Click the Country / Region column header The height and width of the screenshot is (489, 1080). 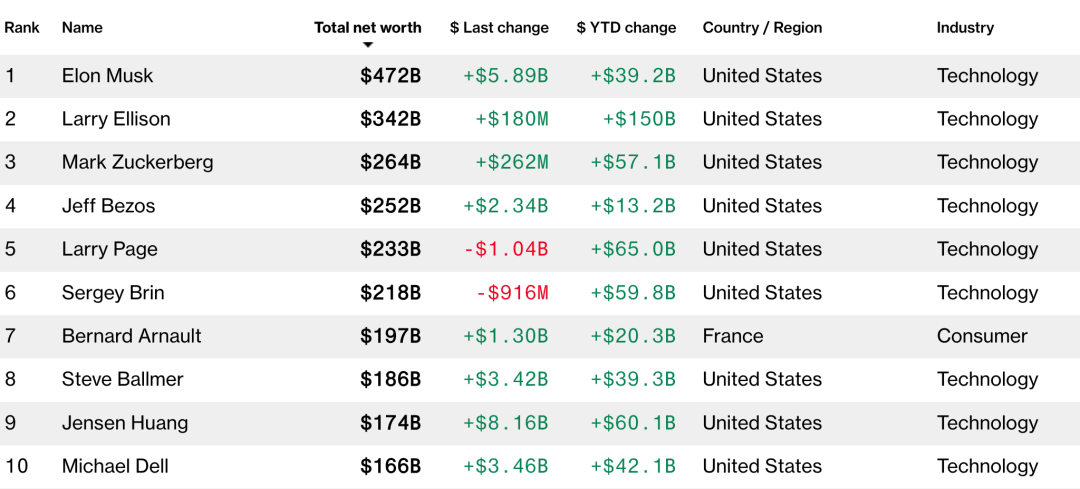click(x=762, y=28)
